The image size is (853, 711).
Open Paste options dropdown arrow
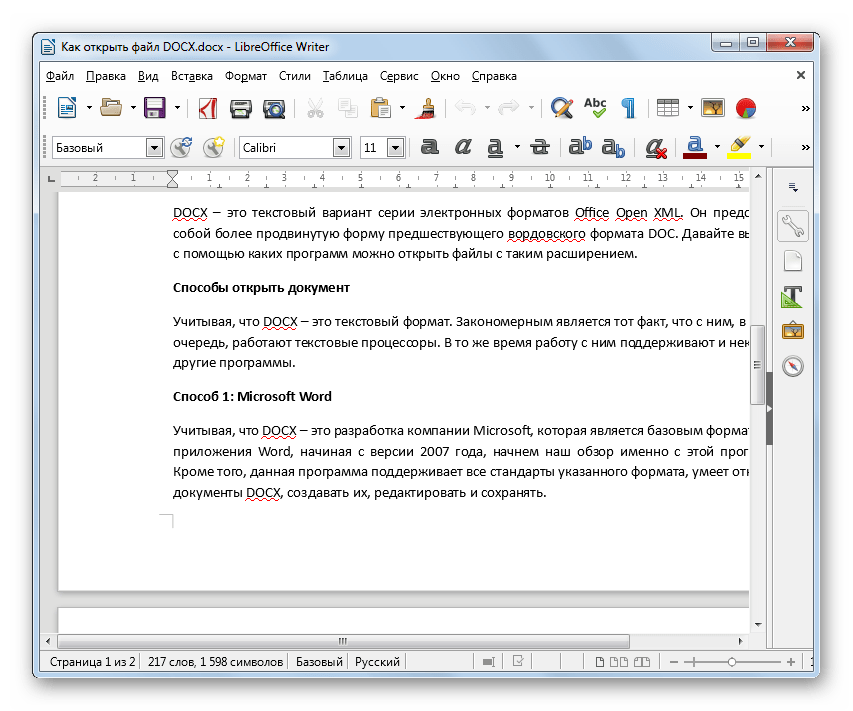point(403,108)
